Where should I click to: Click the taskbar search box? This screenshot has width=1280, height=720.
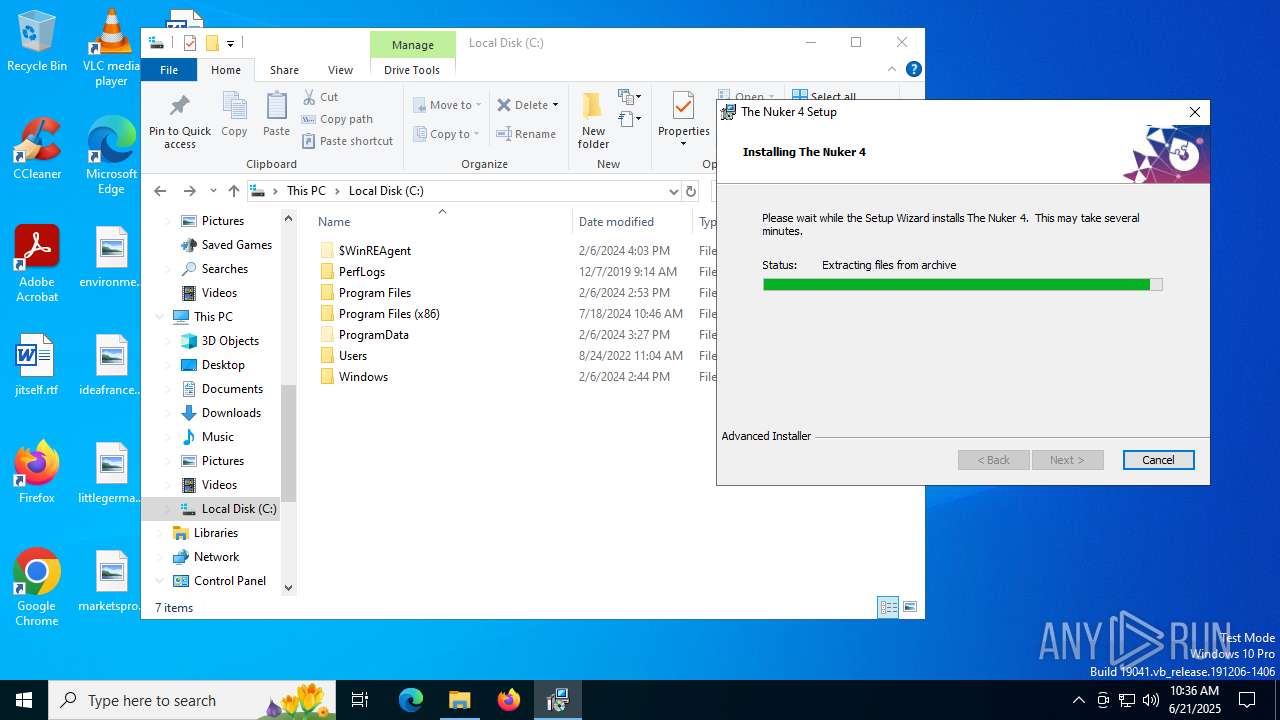pos(192,700)
